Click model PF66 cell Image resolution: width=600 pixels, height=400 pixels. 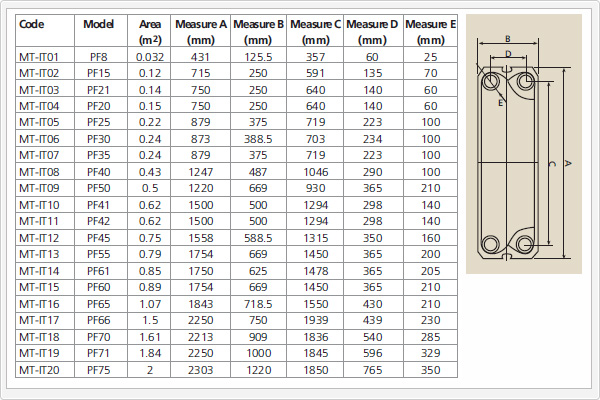(99, 320)
